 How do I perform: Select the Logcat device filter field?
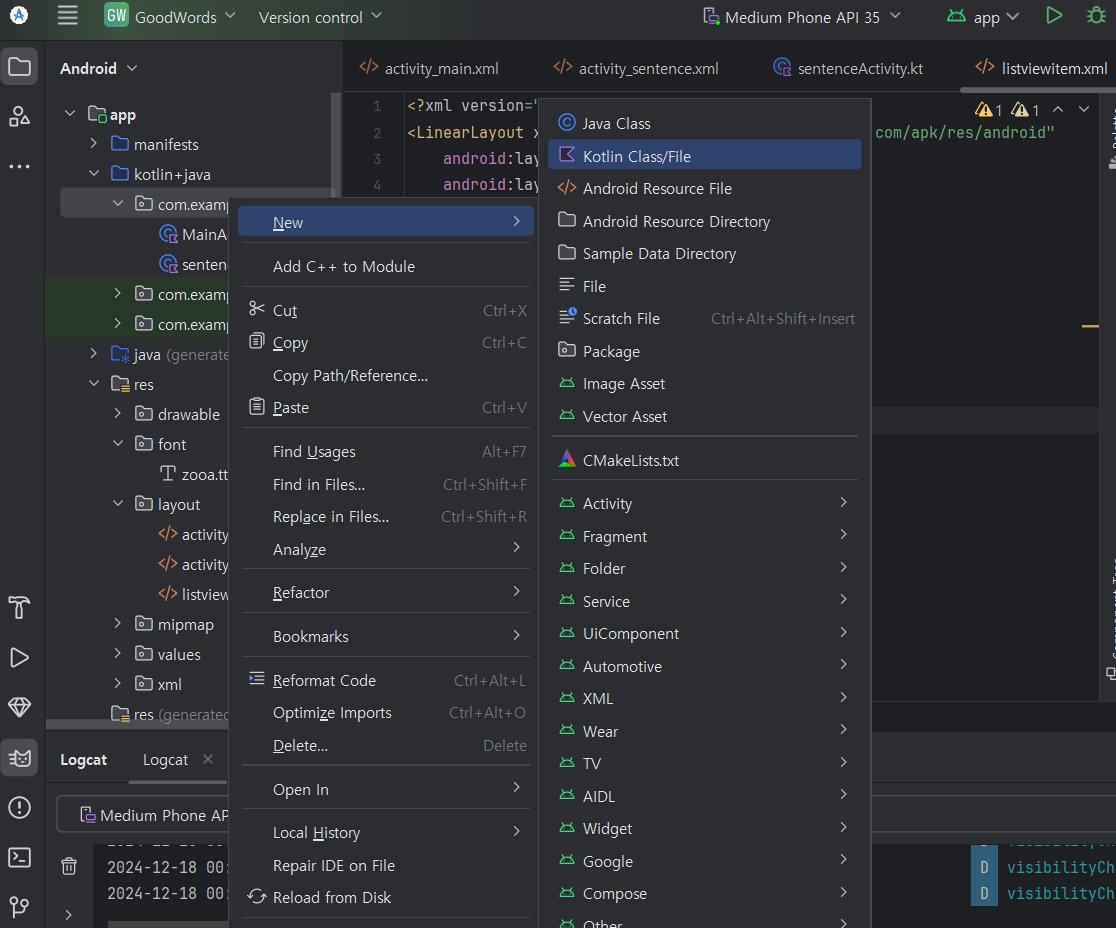(142, 815)
